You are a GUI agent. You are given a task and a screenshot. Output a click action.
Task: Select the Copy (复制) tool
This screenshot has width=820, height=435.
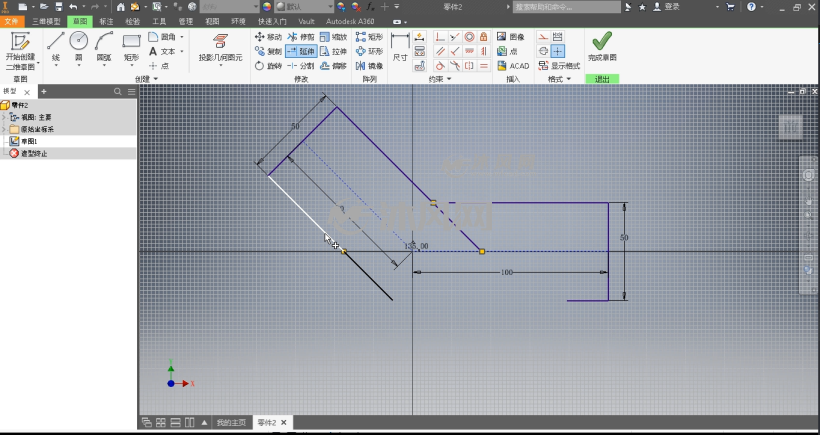pyautogui.click(x=268, y=51)
